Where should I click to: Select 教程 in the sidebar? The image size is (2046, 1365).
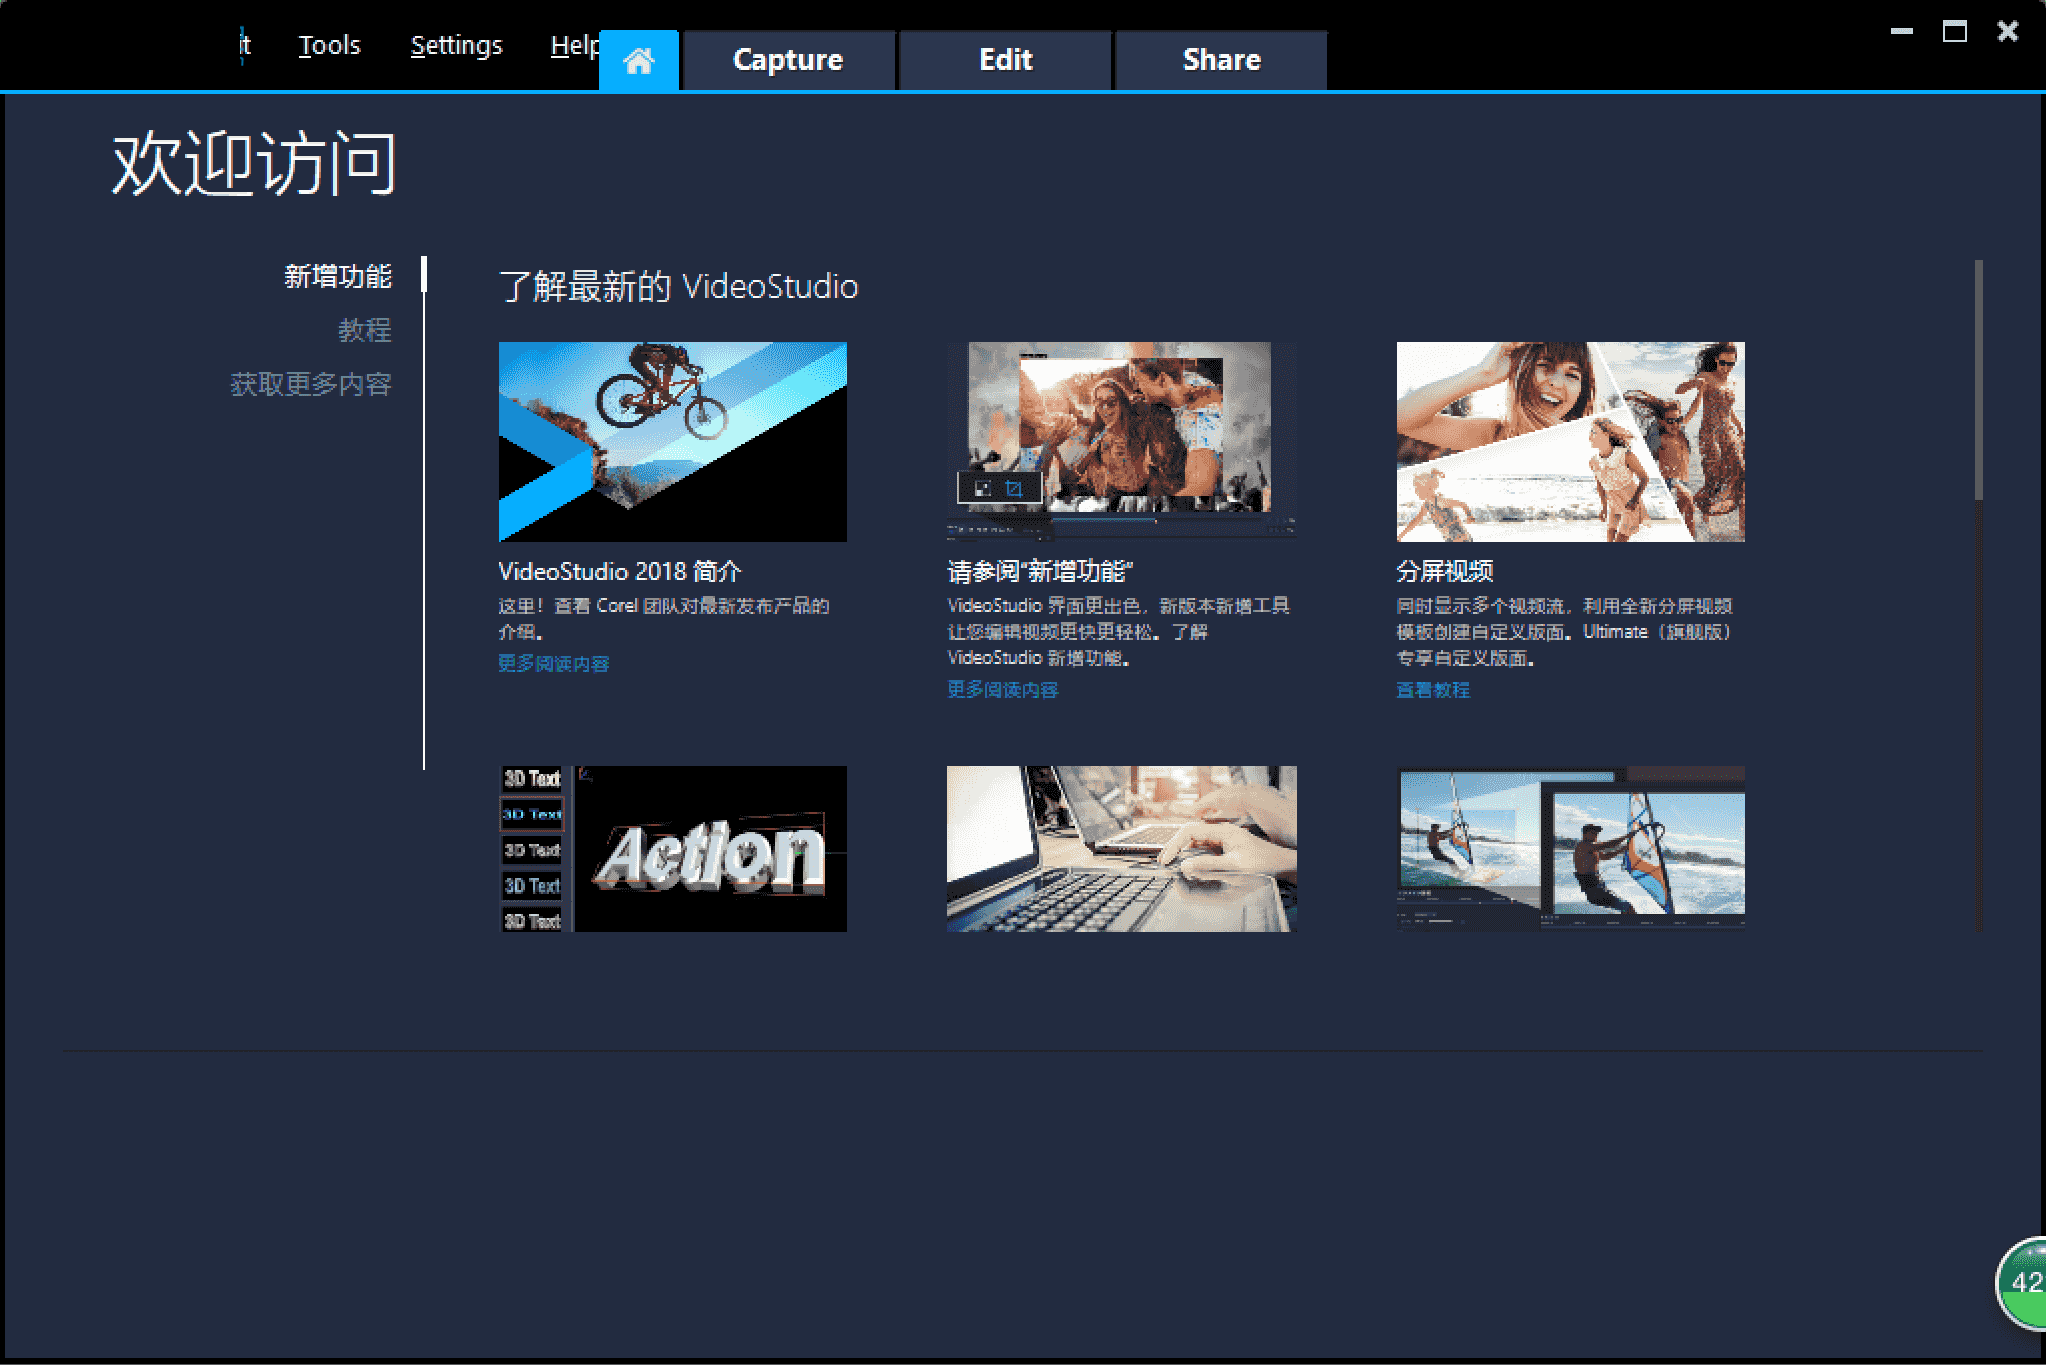[x=364, y=330]
